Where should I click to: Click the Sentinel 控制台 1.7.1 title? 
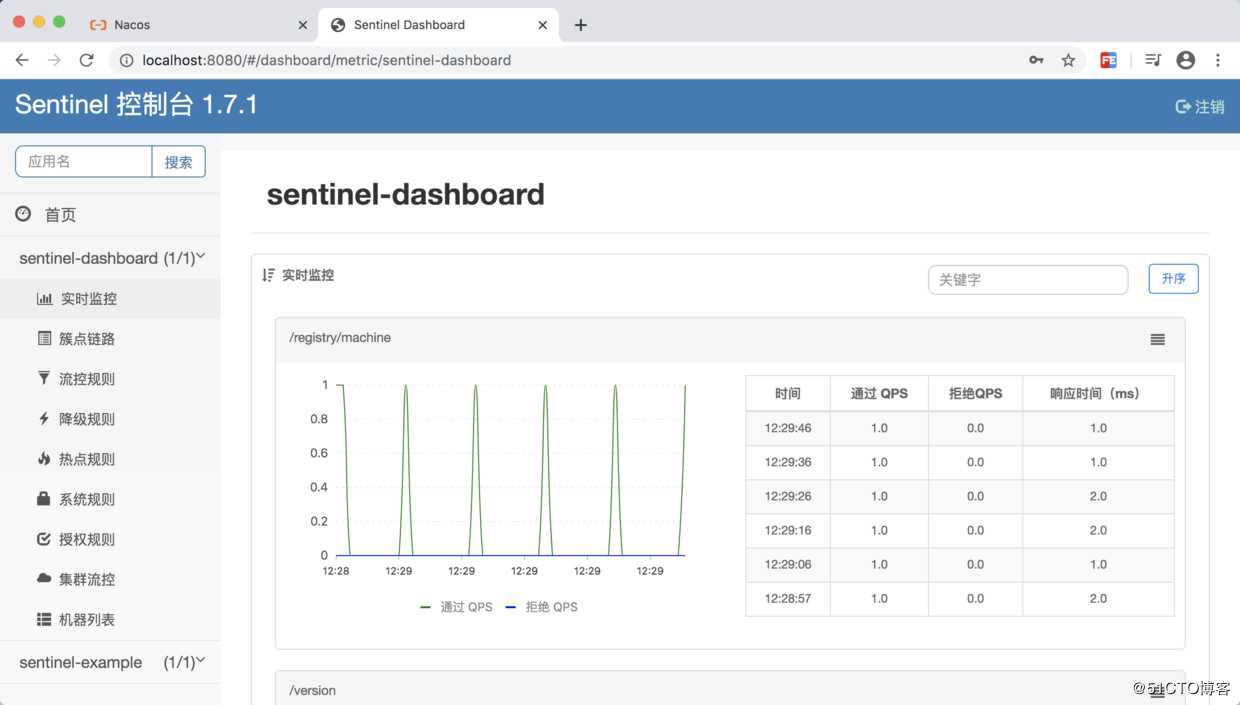[x=136, y=104]
